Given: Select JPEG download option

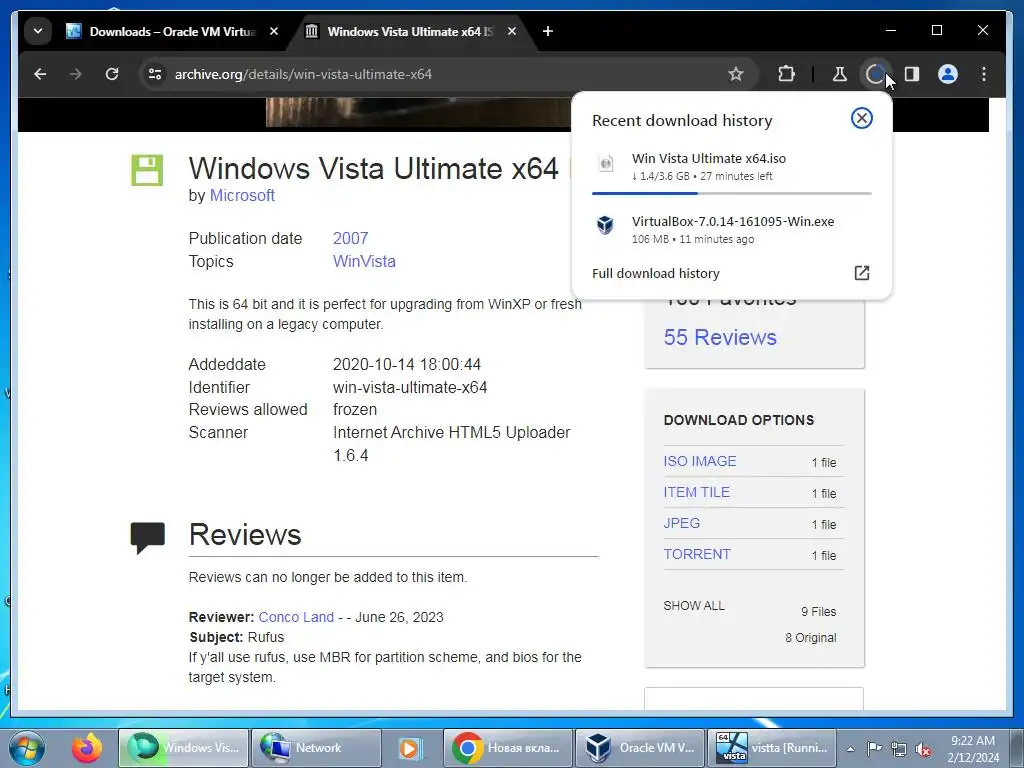Looking at the screenshot, I should (681, 523).
